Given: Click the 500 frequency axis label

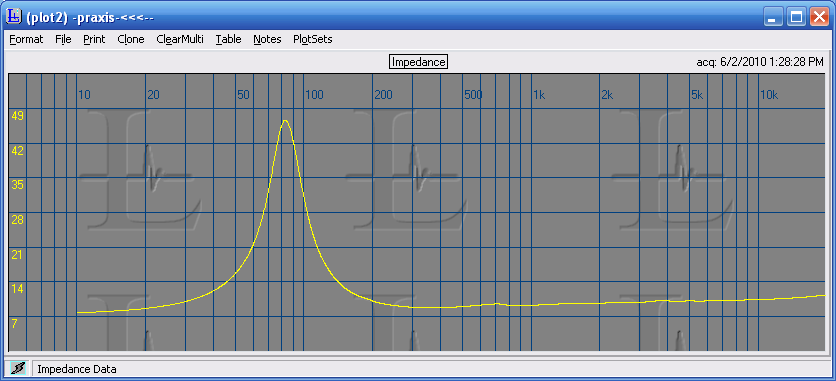Looking at the screenshot, I should coord(473,95).
